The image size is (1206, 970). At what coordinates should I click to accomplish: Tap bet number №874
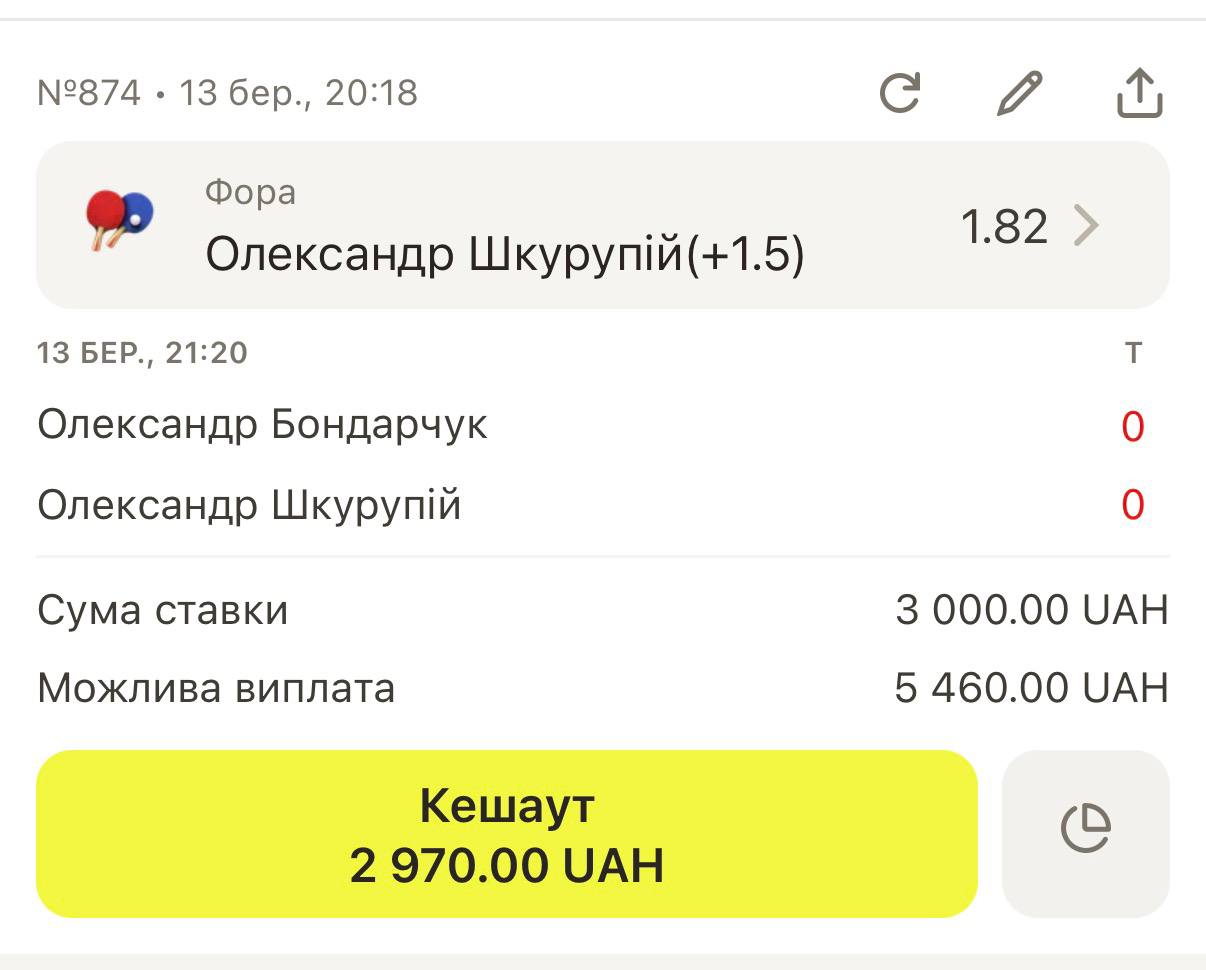[x=88, y=93]
